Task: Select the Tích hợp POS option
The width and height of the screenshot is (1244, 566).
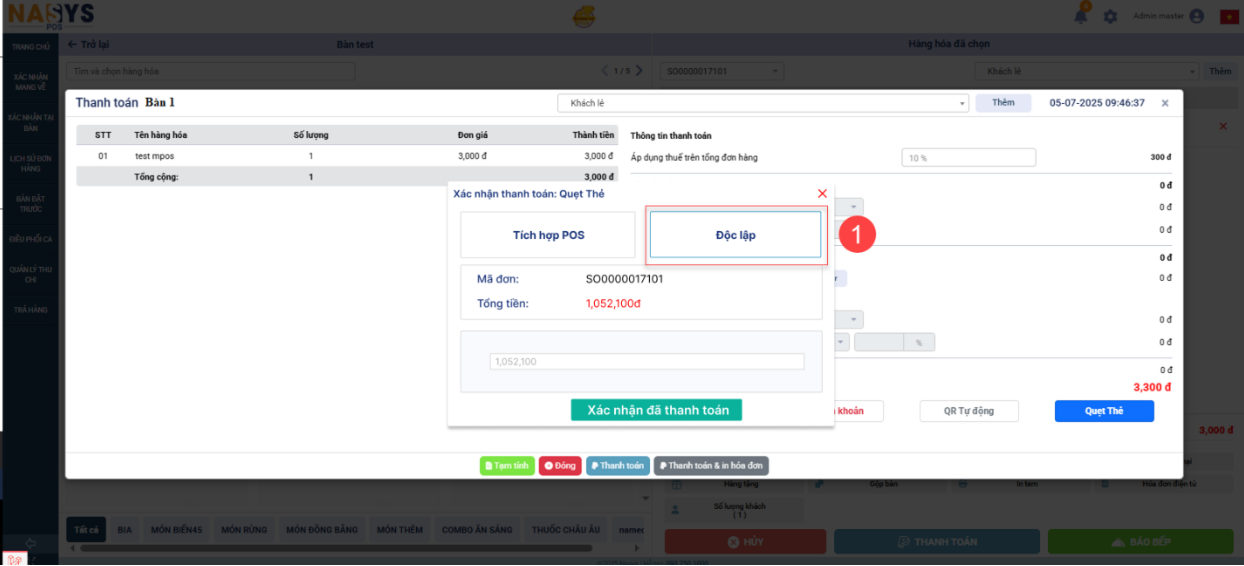Action: pyautogui.click(x=548, y=235)
